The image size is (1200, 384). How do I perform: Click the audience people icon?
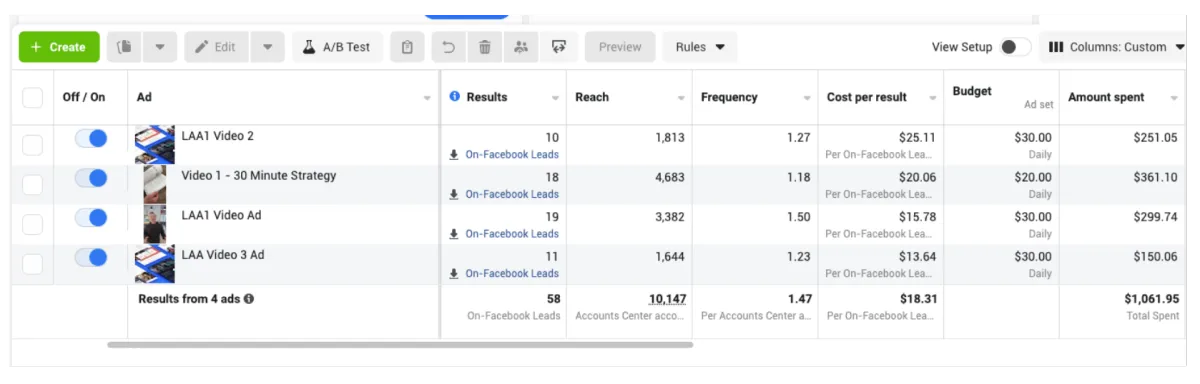point(520,47)
